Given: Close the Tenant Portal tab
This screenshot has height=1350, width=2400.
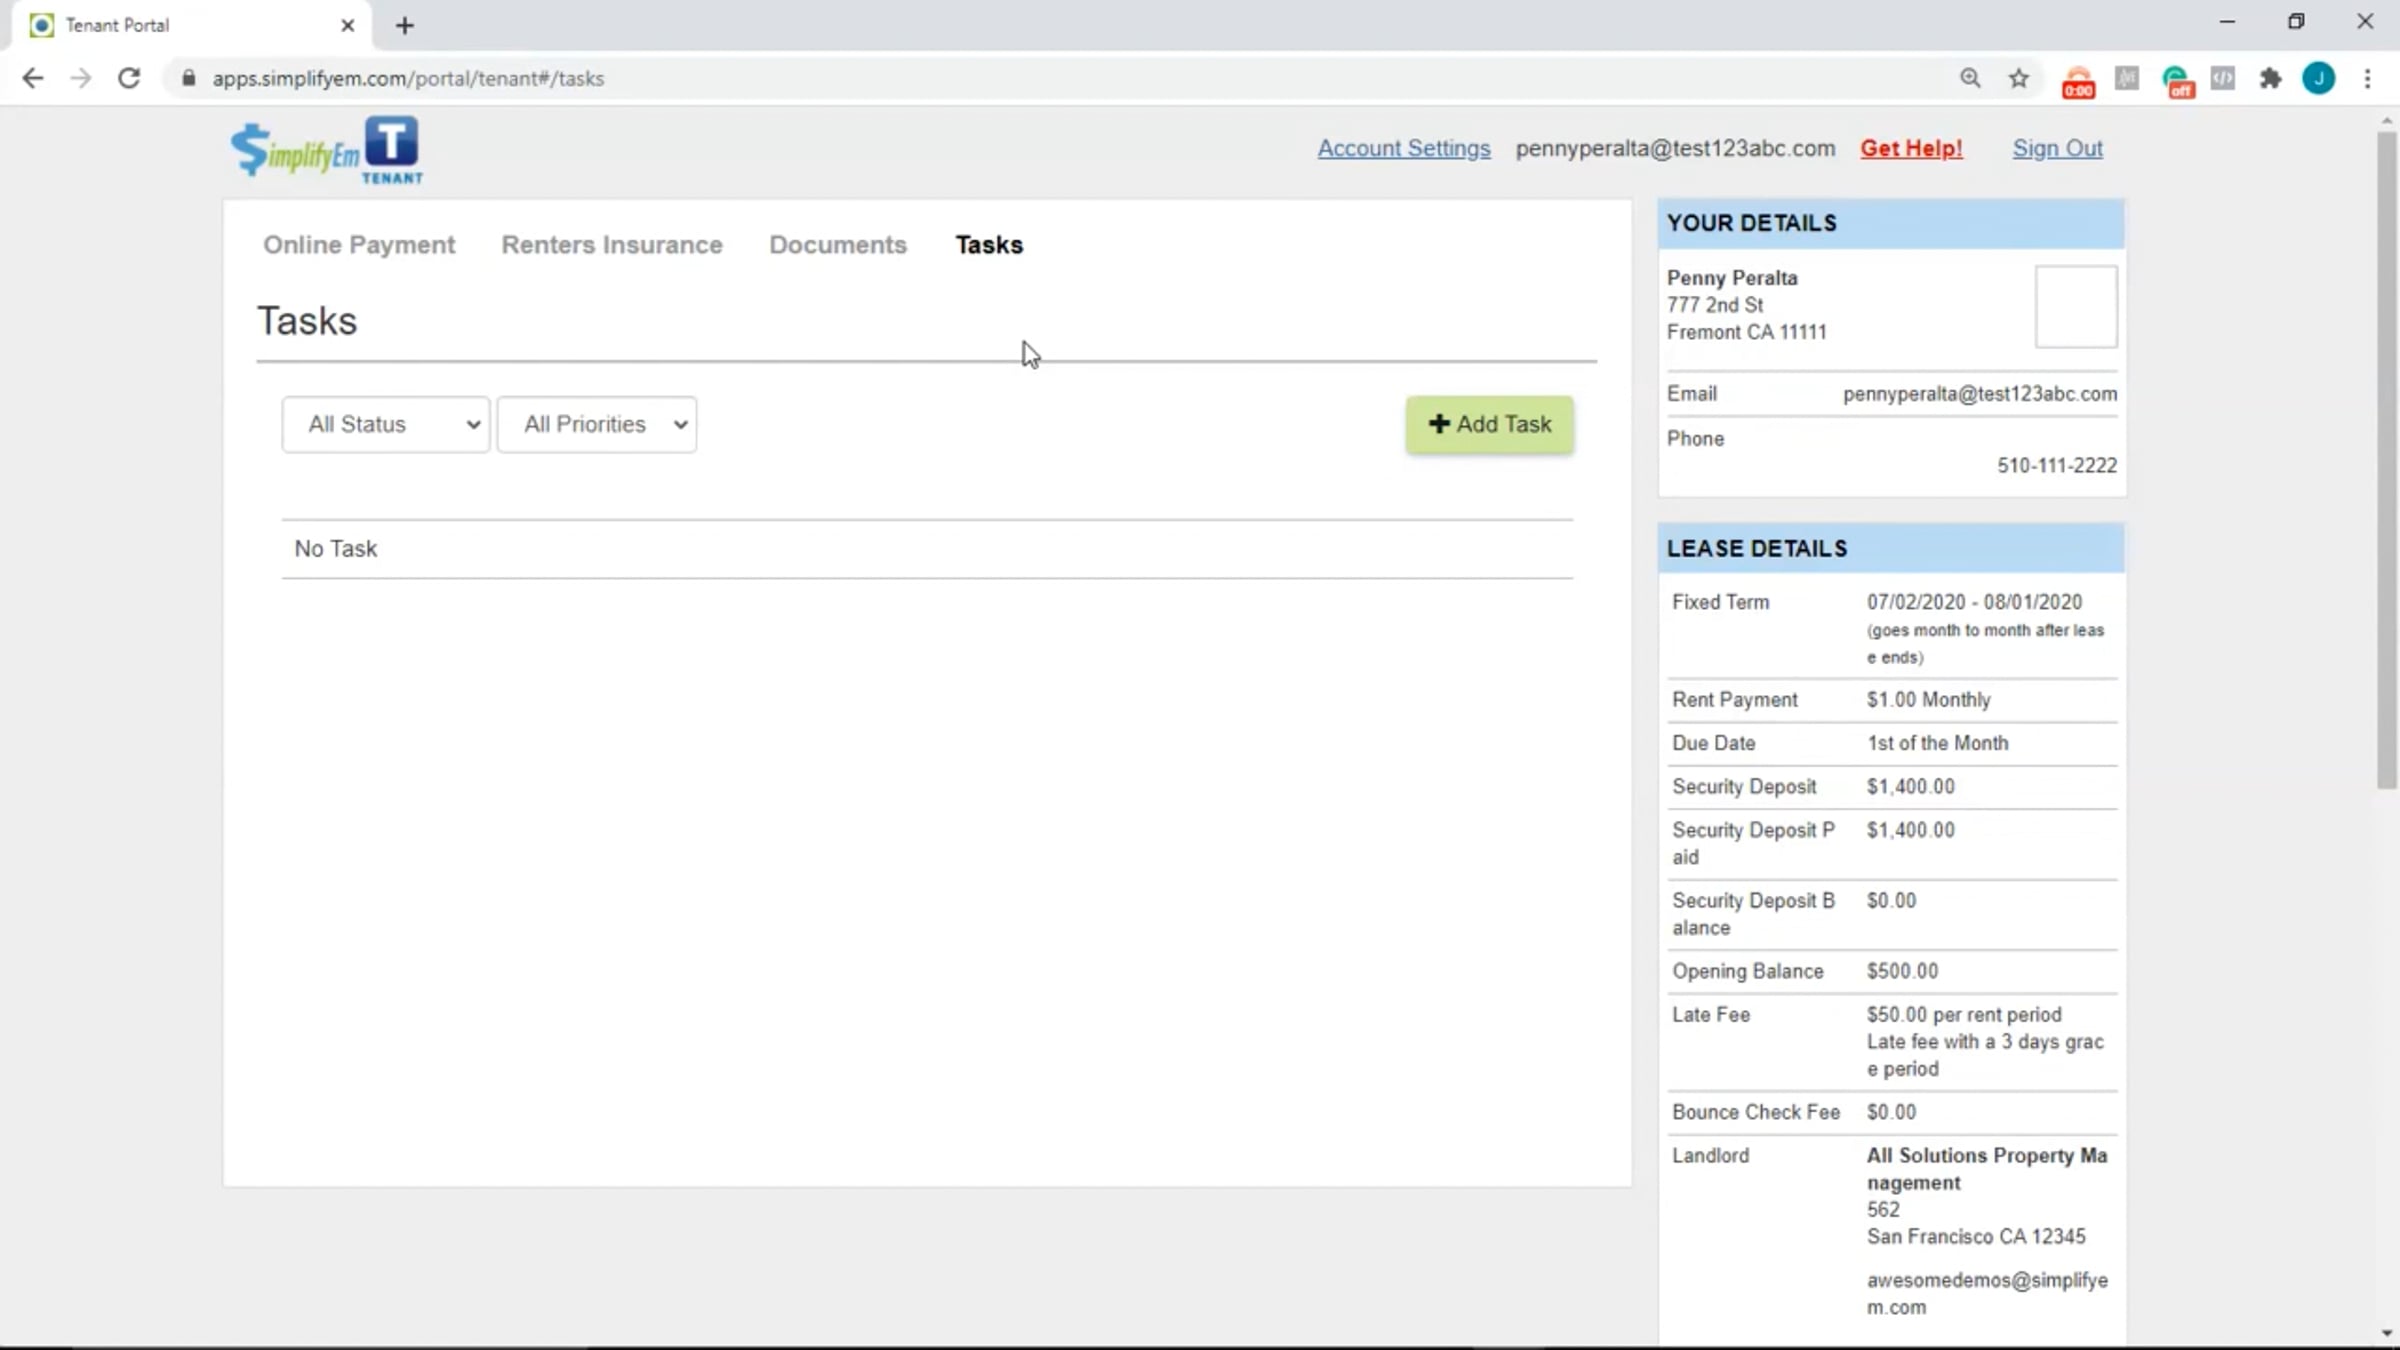Looking at the screenshot, I should point(347,26).
